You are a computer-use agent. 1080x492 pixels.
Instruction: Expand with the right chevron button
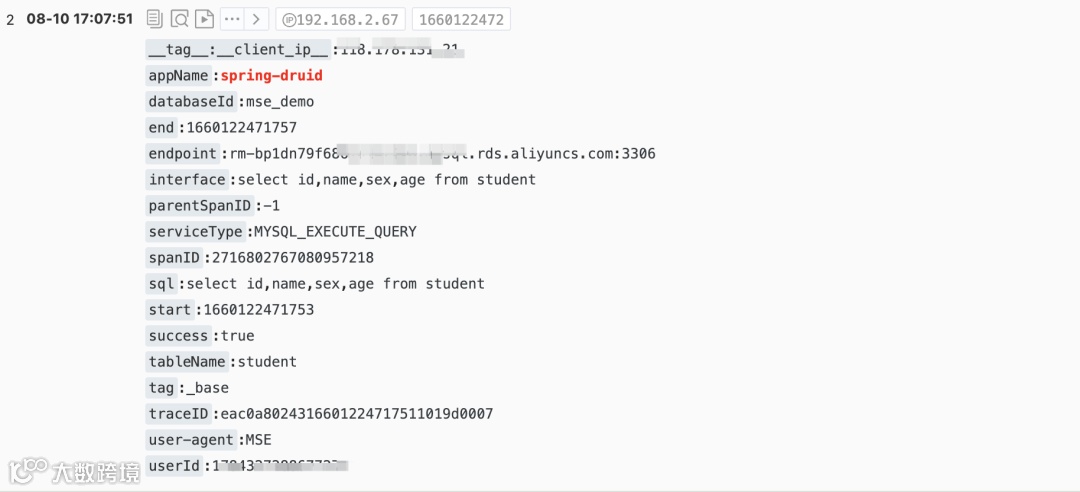click(256, 19)
